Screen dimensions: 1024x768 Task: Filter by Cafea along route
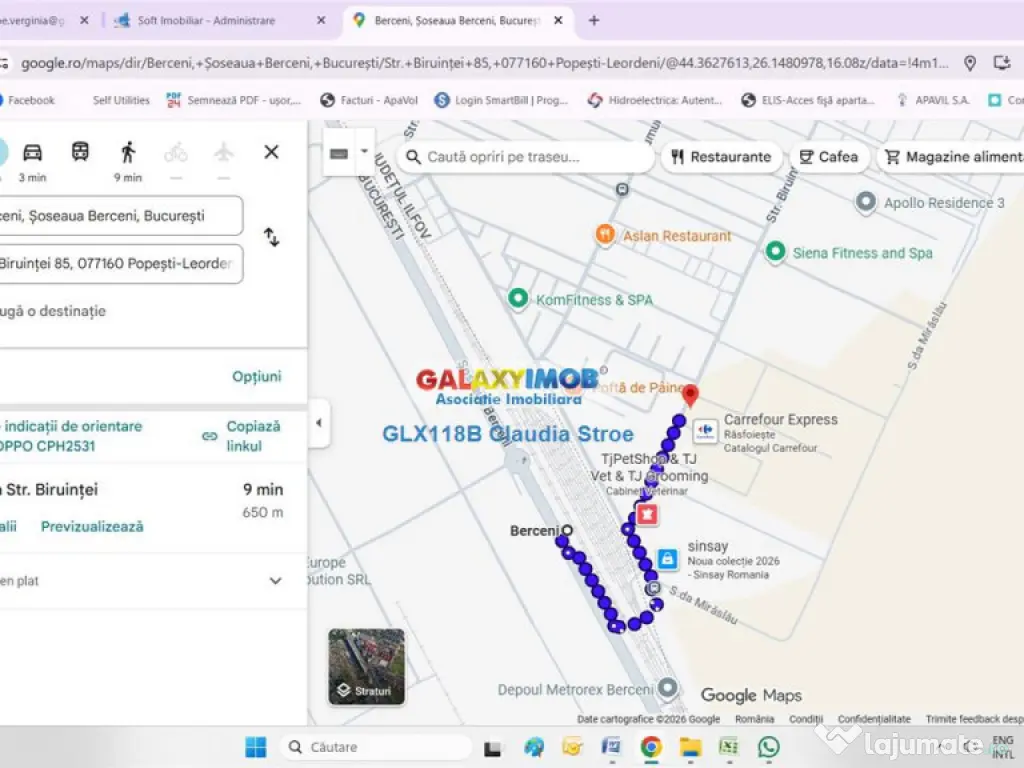click(x=828, y=157)
